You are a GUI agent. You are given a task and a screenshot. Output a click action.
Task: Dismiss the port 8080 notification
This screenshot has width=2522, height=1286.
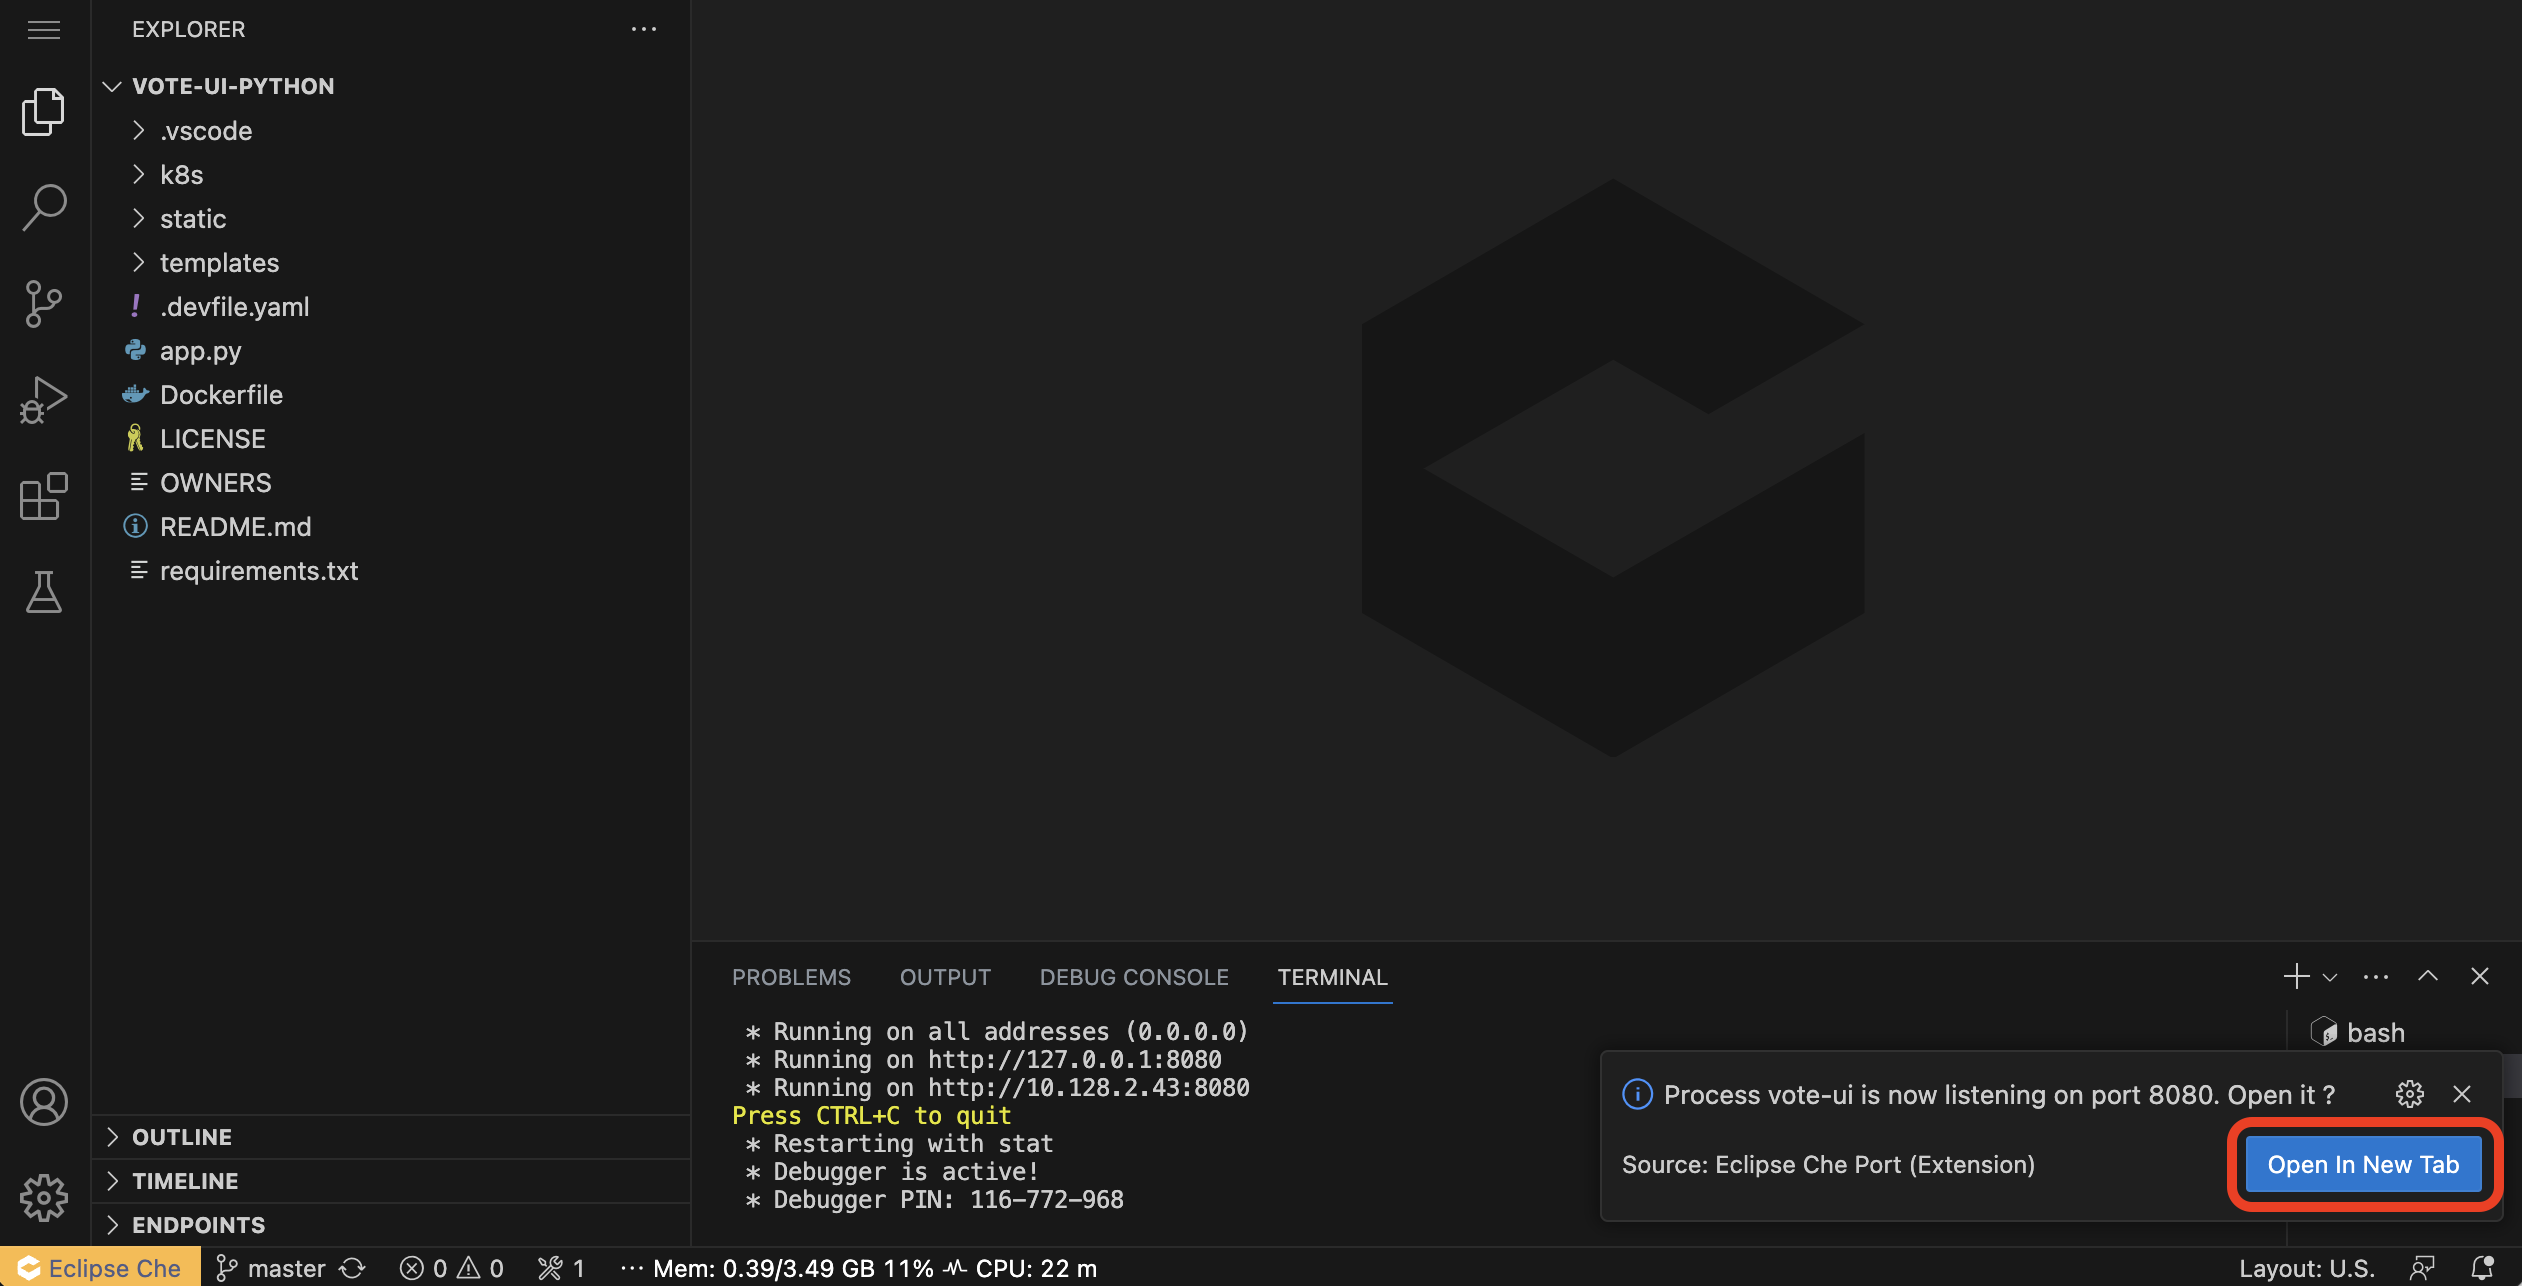[x=2462, y=1094]
